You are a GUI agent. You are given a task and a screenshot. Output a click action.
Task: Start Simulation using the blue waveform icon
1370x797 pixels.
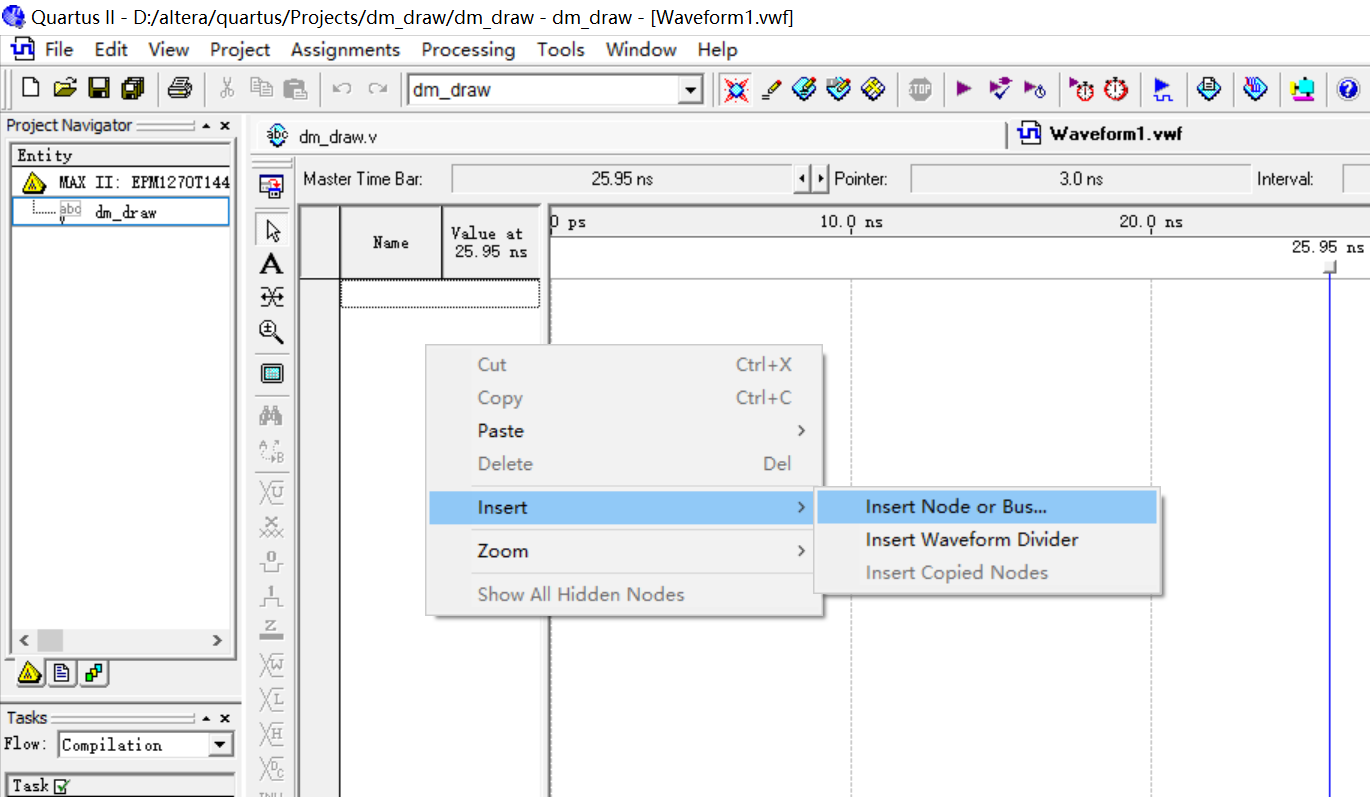(x=1163, y=89)
